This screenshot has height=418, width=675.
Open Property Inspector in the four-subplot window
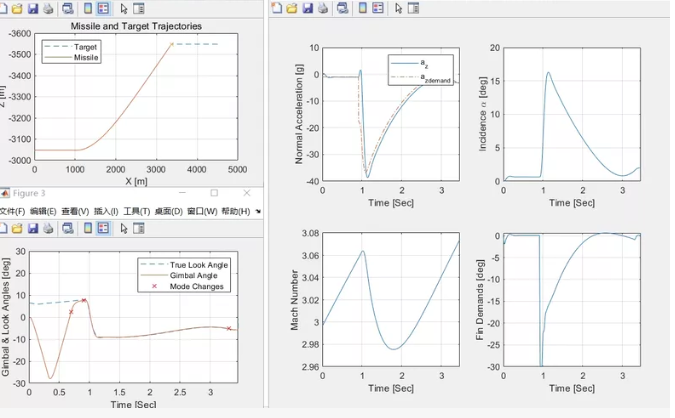point(413,8)
